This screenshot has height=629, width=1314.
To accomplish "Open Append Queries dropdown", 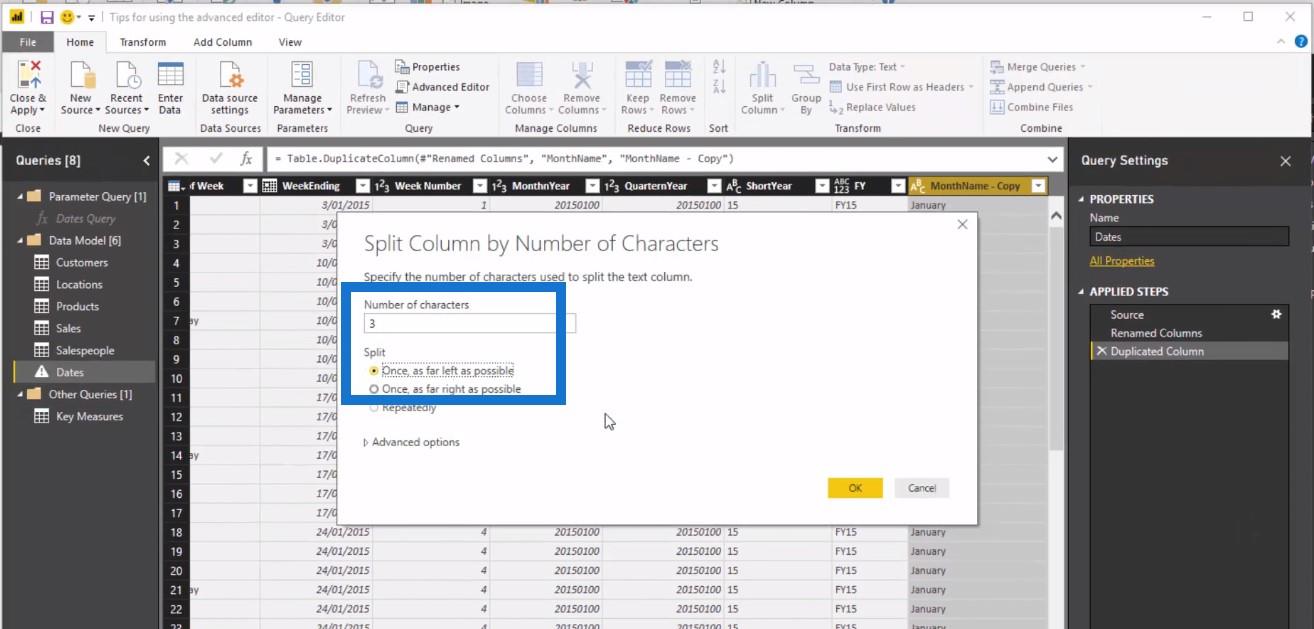I will [x=1042, y=87].
